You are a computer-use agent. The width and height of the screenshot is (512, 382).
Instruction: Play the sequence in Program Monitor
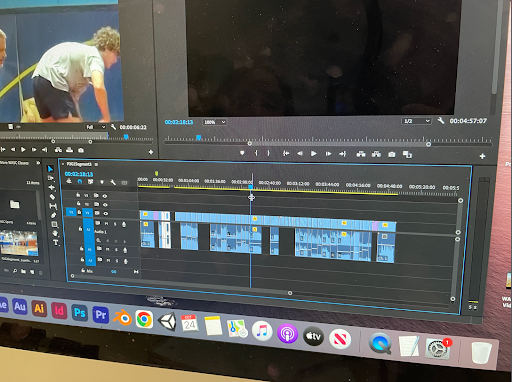pyautogui.click(x=313, y=154)
